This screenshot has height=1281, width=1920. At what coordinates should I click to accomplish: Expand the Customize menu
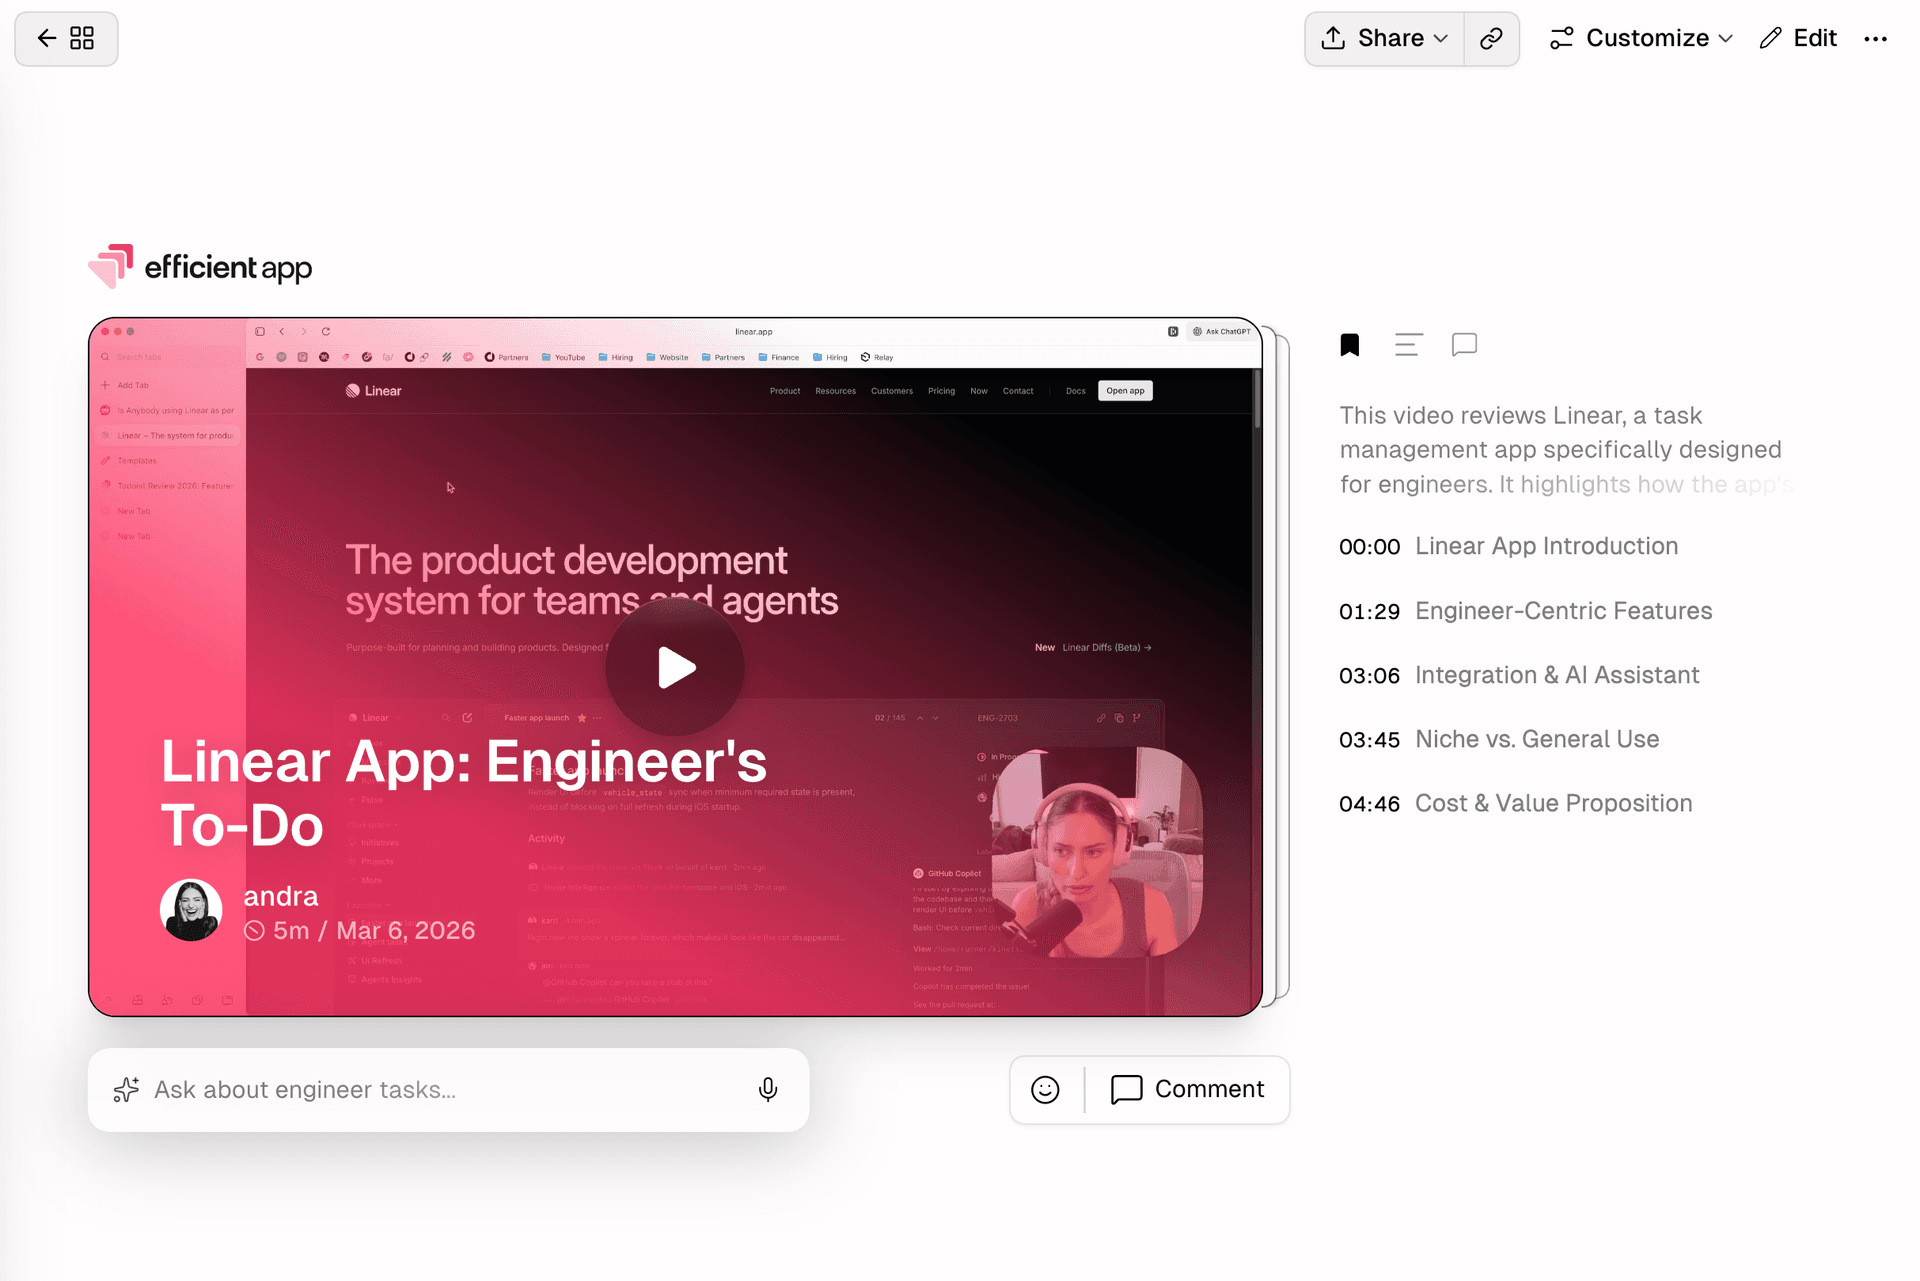pyautogui.click(x=1641, y=39)
